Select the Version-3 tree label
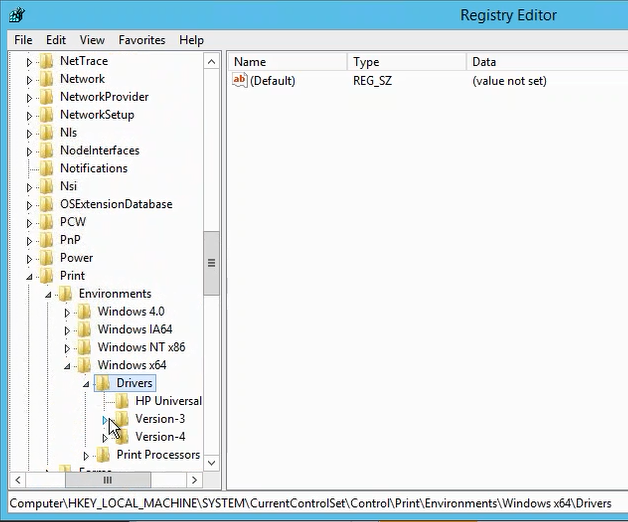Screen dimensions: 628x522 tap(160, 419)
